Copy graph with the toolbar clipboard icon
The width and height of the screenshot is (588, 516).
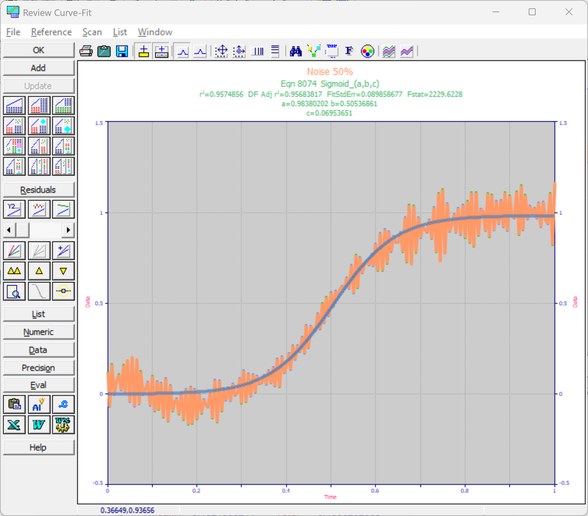[104, 51]
